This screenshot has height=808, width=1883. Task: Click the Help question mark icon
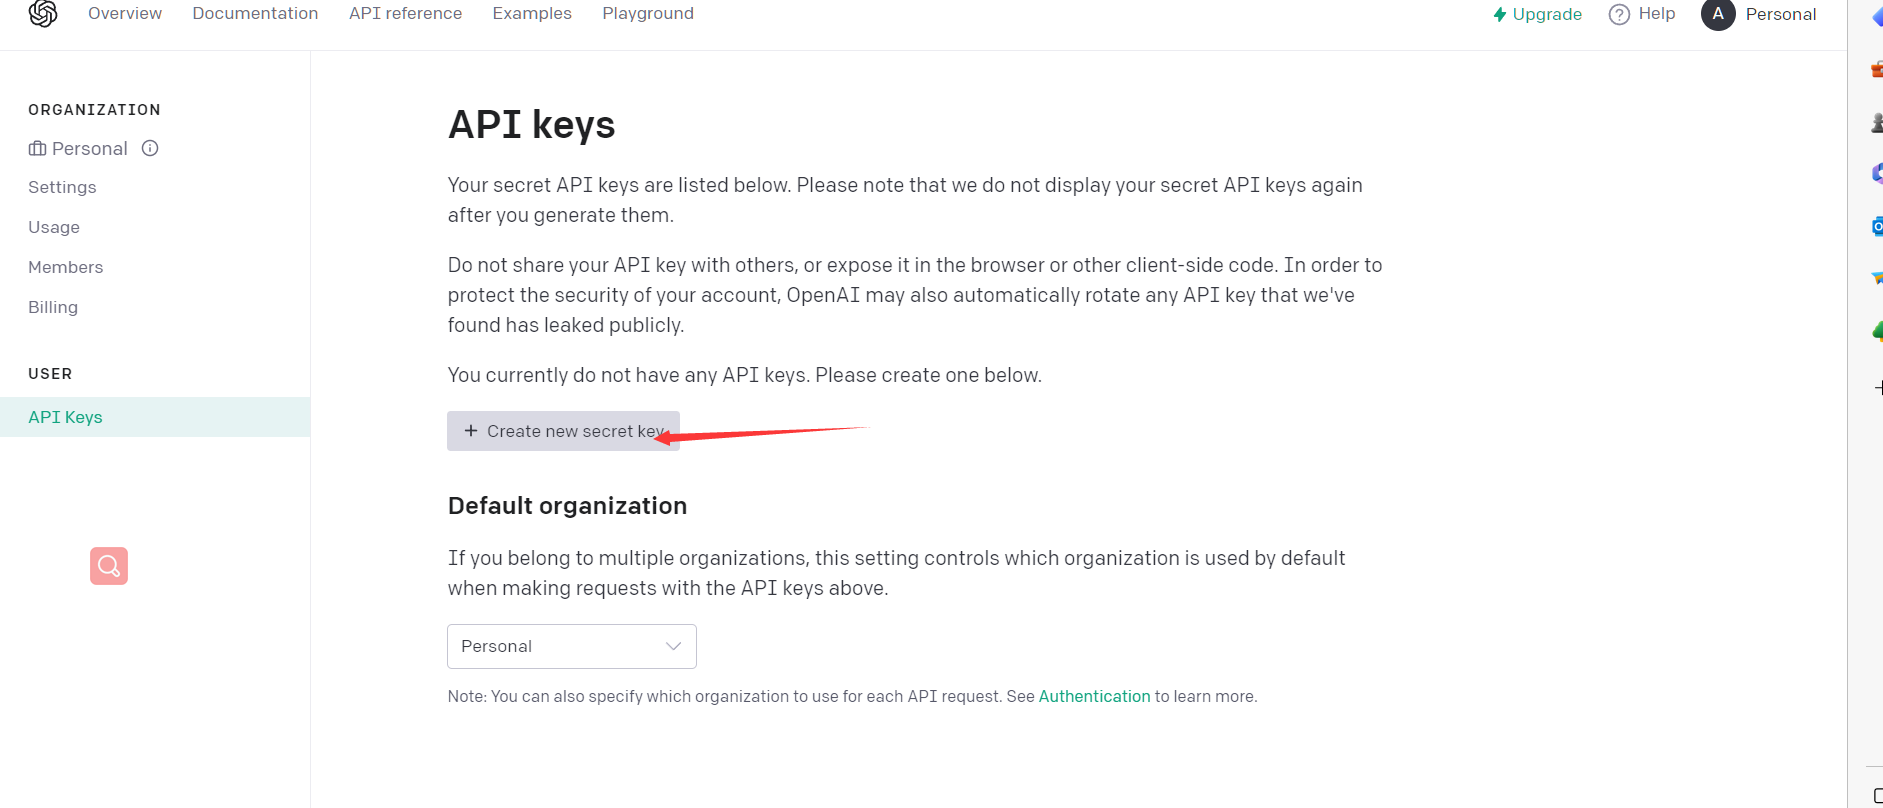coord(1619,14)
